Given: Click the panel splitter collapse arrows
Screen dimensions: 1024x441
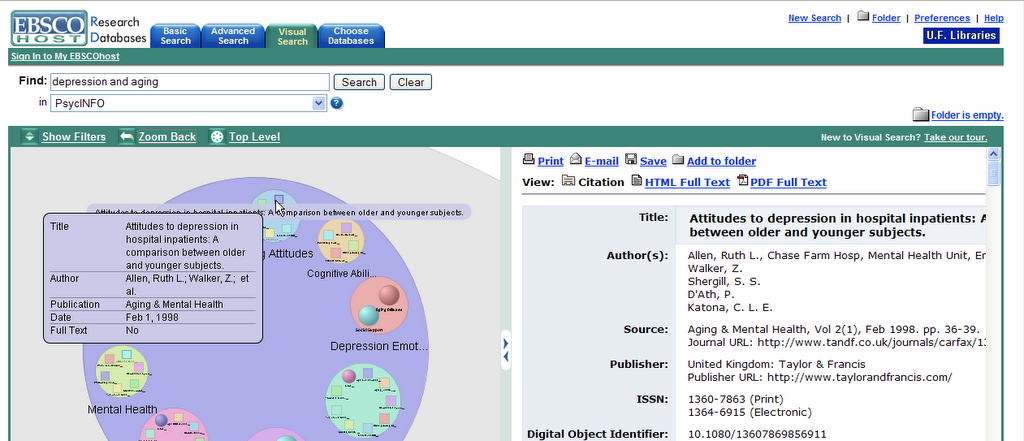Looking at the screenshot, I should click(505, 350).
